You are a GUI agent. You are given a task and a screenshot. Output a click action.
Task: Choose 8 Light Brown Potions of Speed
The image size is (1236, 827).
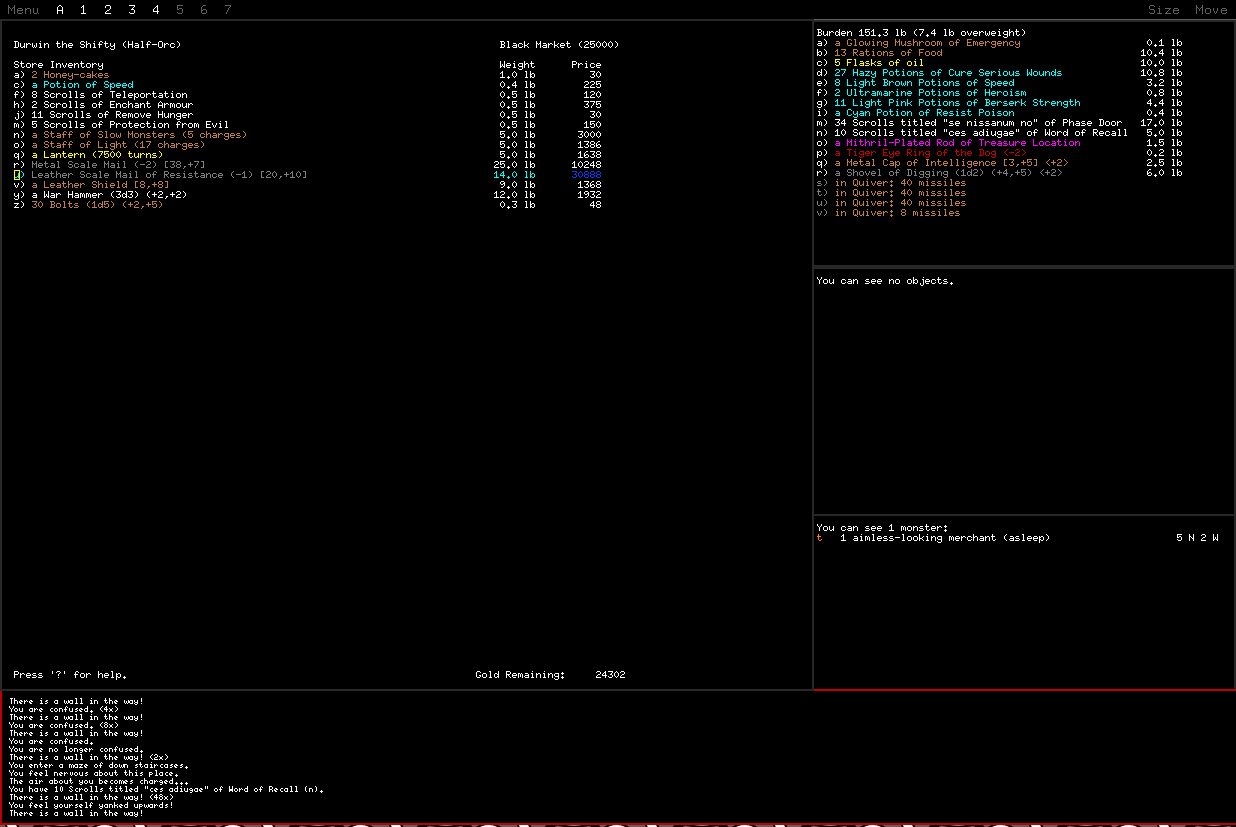1000,83
